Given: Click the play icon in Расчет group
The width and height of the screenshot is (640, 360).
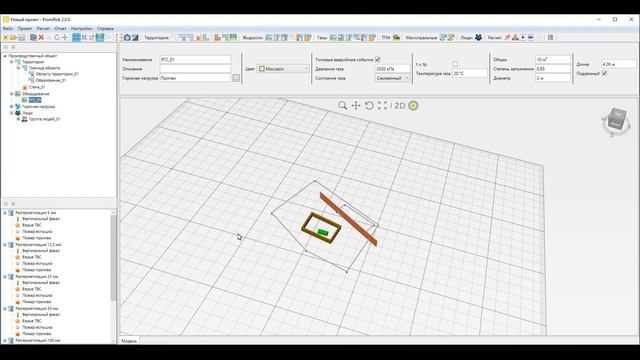Looking at the screenshot, I should coord(523,38).
